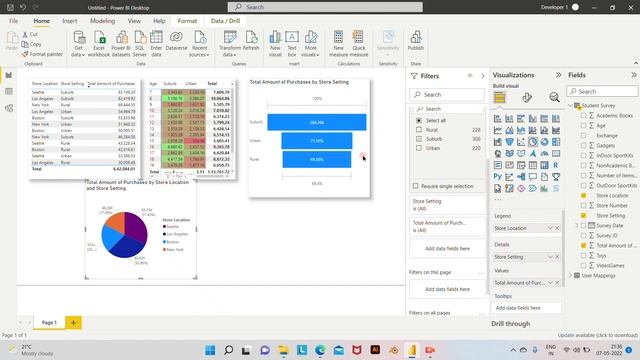Click the Copy button
The width and height of the screenshot is (640, 360).
point(32,44)
